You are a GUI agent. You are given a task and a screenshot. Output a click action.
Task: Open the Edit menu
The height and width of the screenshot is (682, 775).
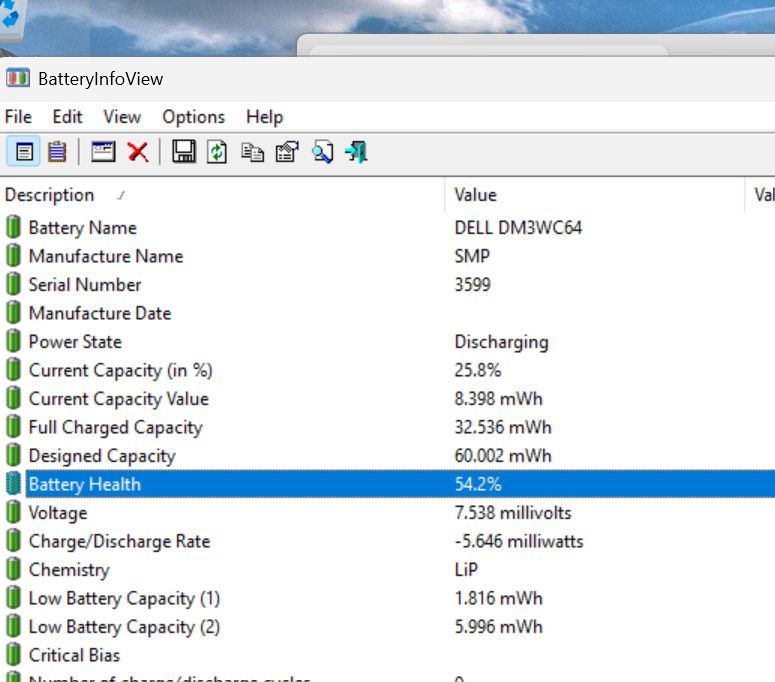coord(67,117)
